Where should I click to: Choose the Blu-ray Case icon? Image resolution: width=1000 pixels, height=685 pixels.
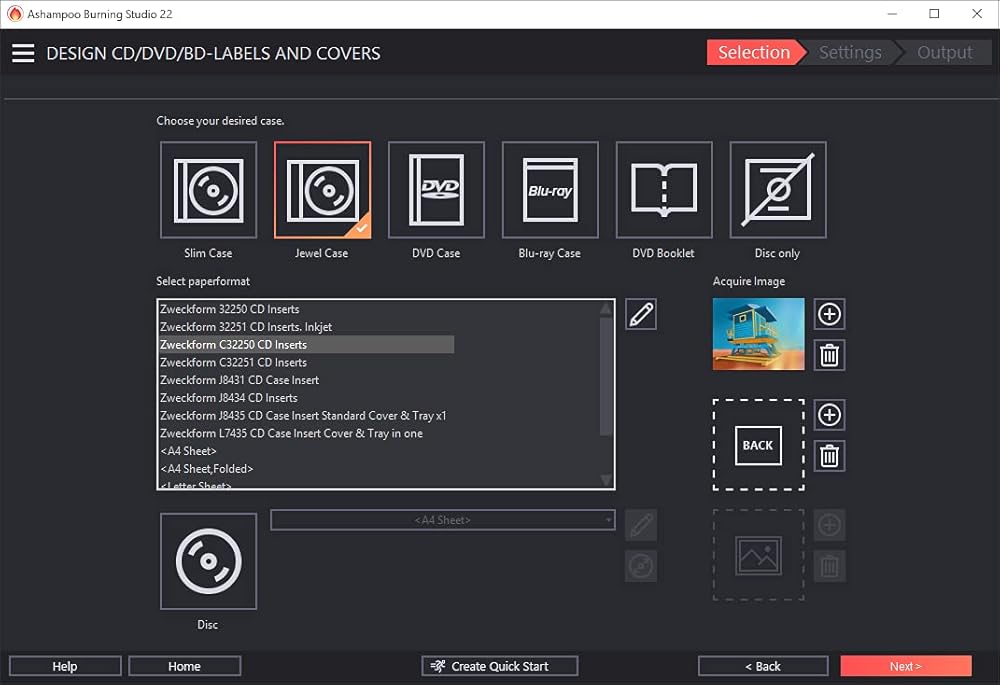point(550,190)
